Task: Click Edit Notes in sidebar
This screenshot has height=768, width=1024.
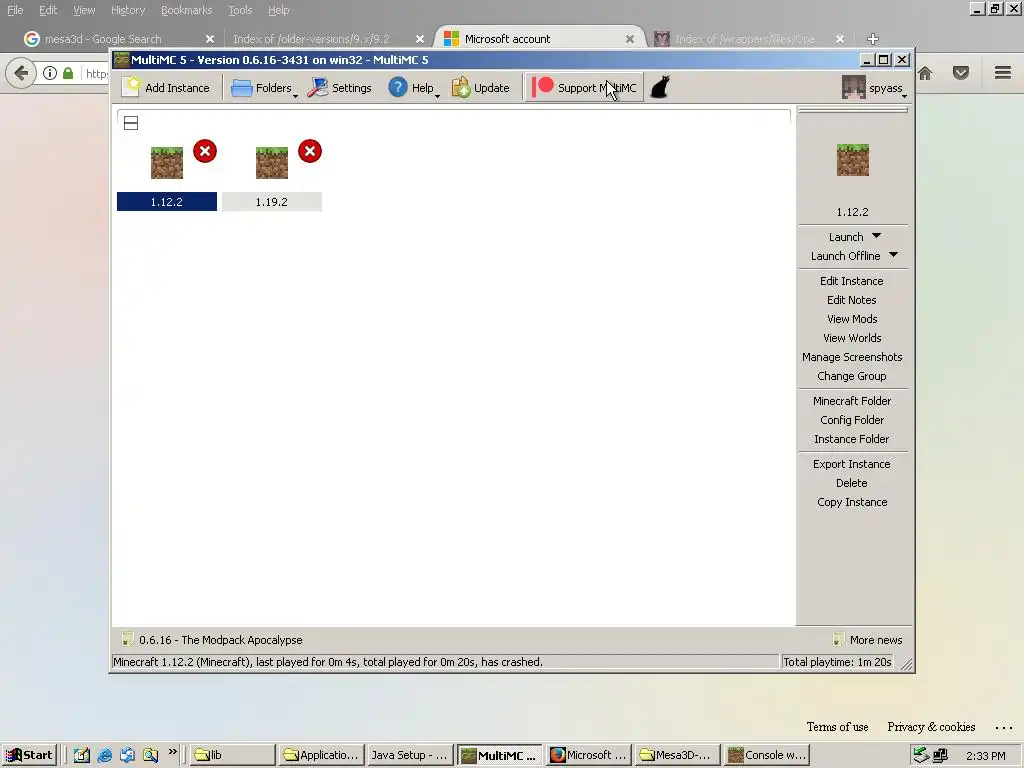Action: 852,300
